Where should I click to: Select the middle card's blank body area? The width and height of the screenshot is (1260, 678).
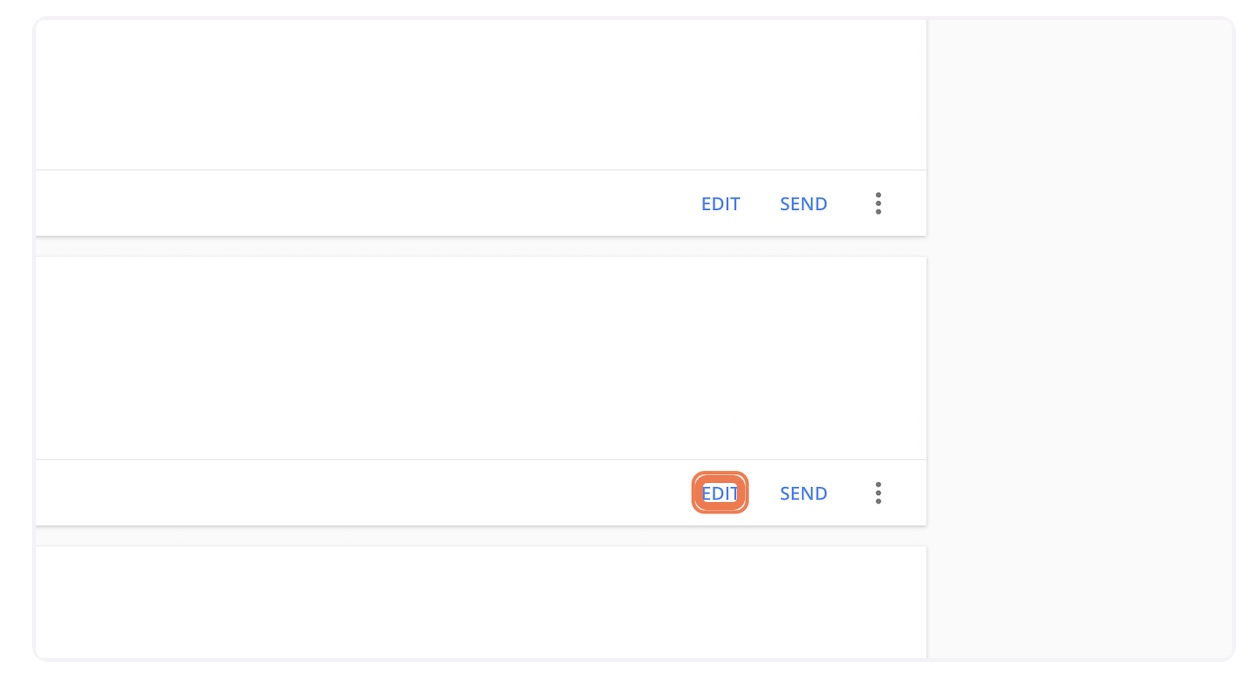point(480,358)
